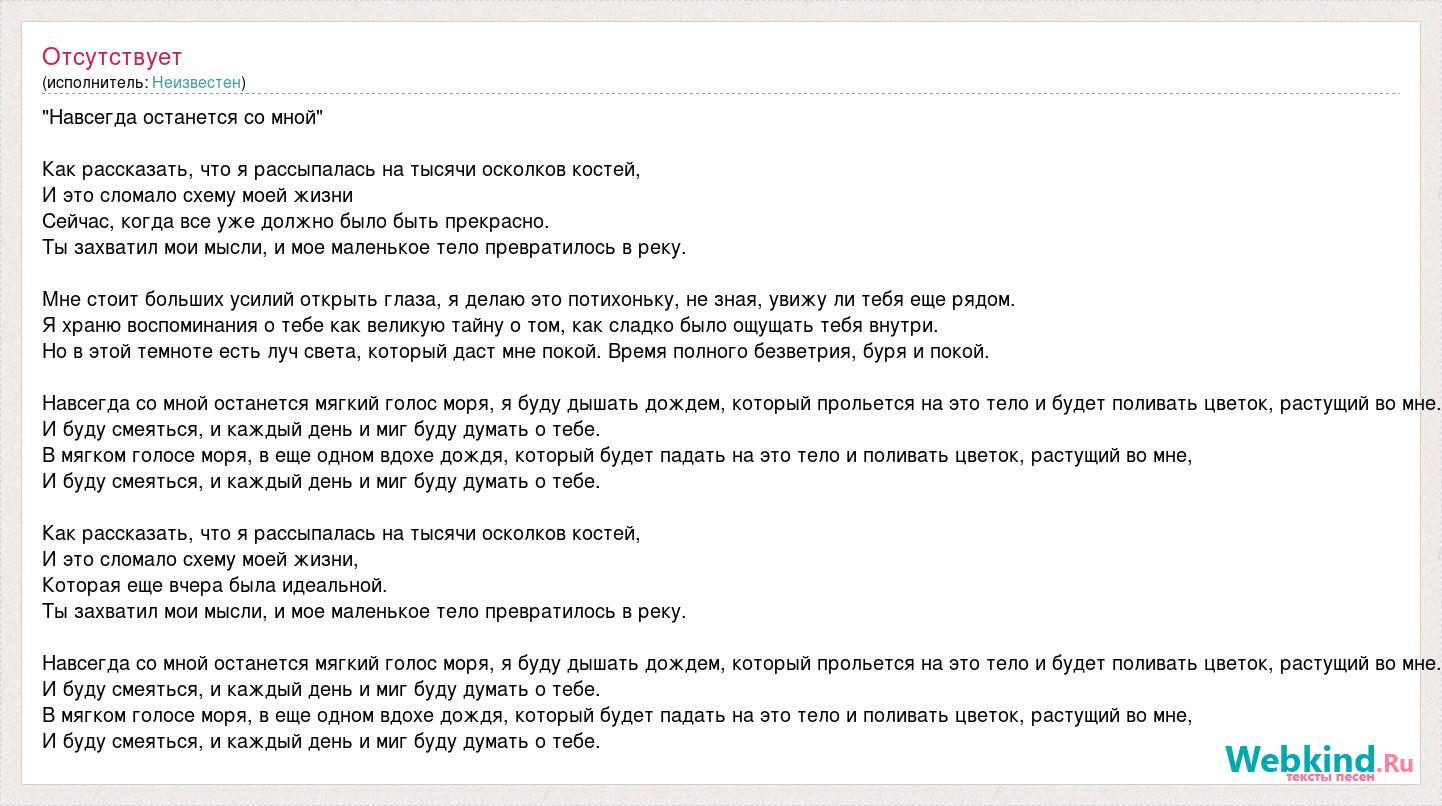The width and height of the screenshot is (1442, 806).
Task: Click first "Навсегда со мной останется мягкий голос" line
Action: coord(741,403)
